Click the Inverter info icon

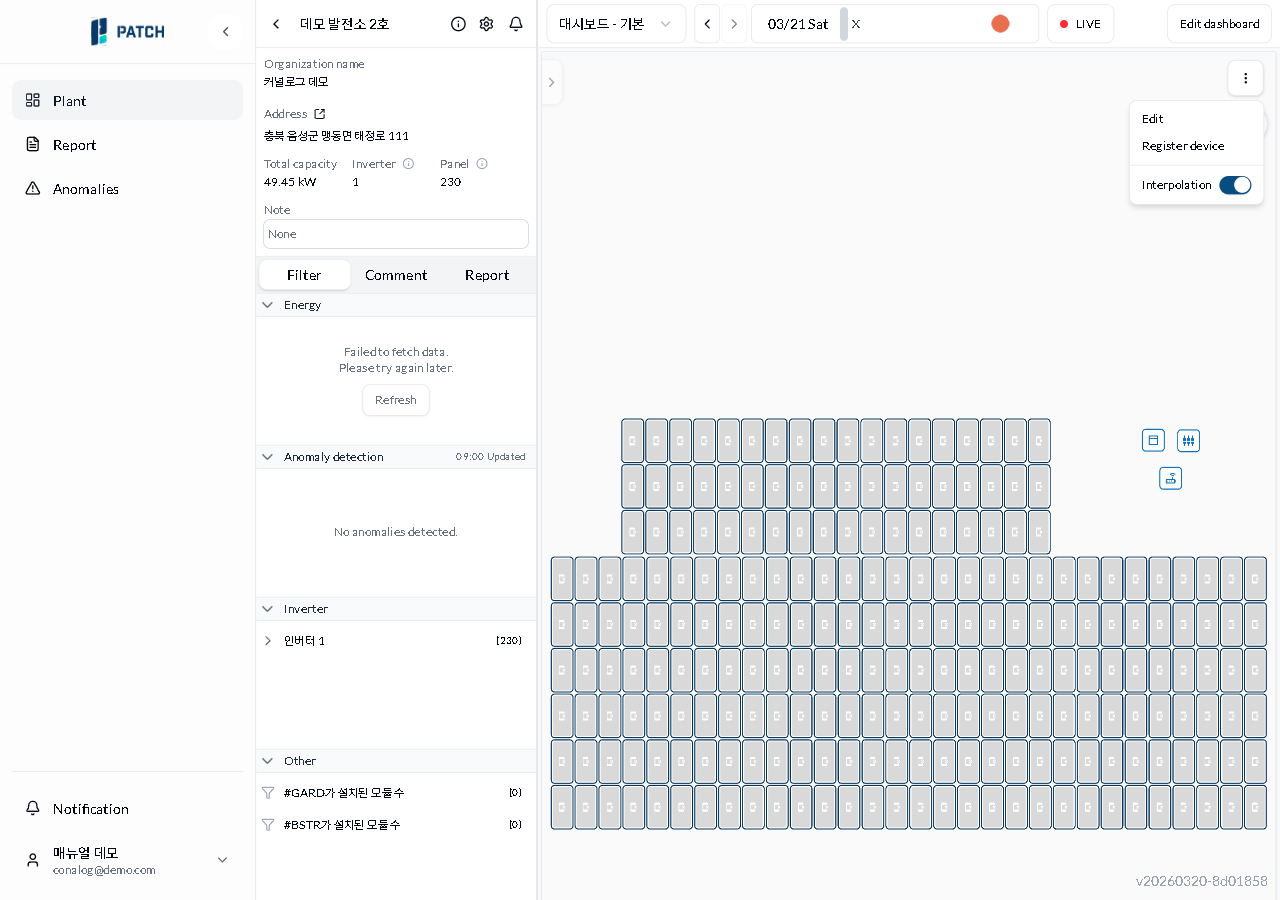[x=408, y=164]
